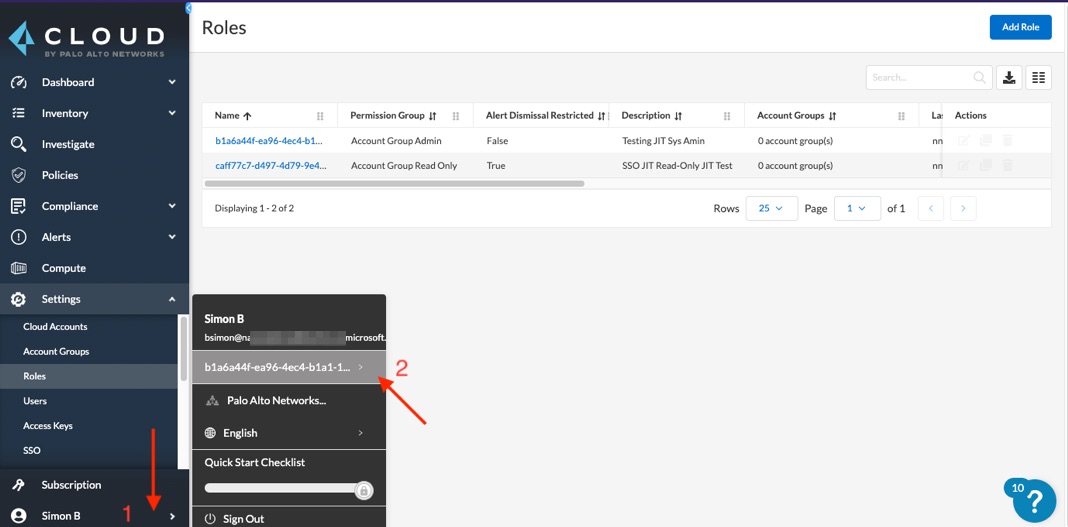
Task: Click the download table data icon
Action: tap(1009, 77)
